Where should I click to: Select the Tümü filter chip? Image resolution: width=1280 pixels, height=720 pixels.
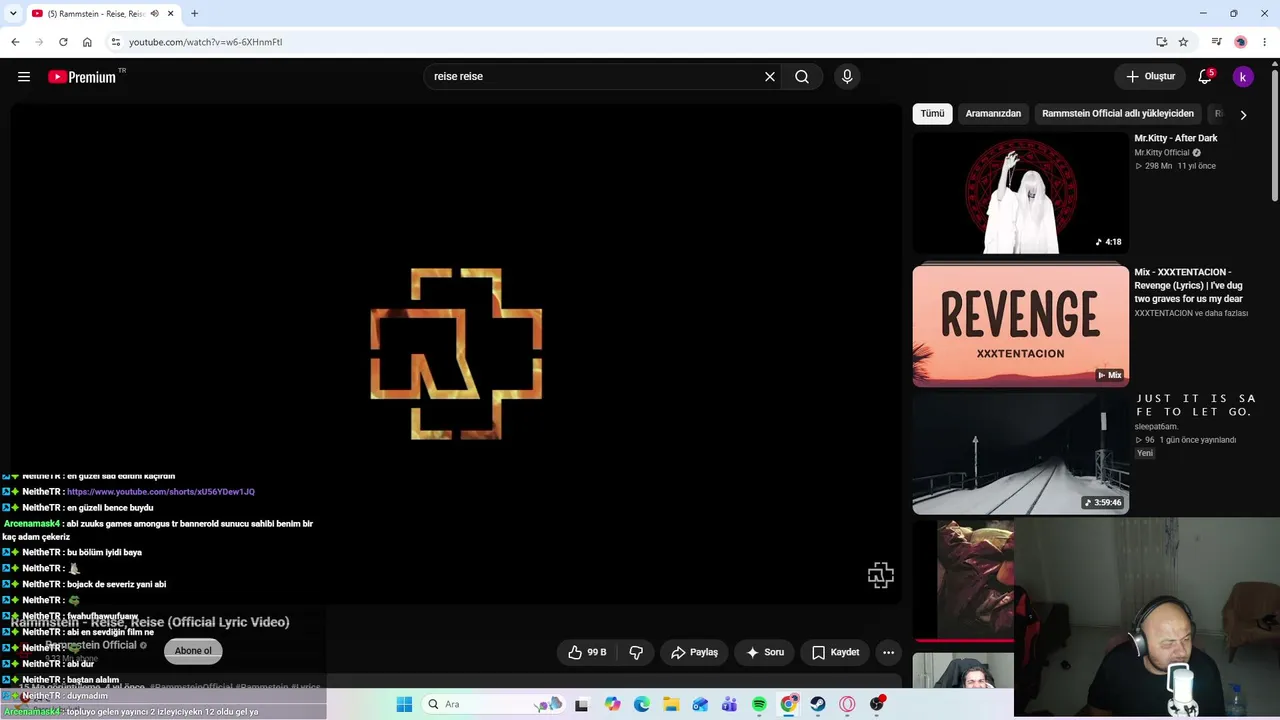(x=932, y=114)
